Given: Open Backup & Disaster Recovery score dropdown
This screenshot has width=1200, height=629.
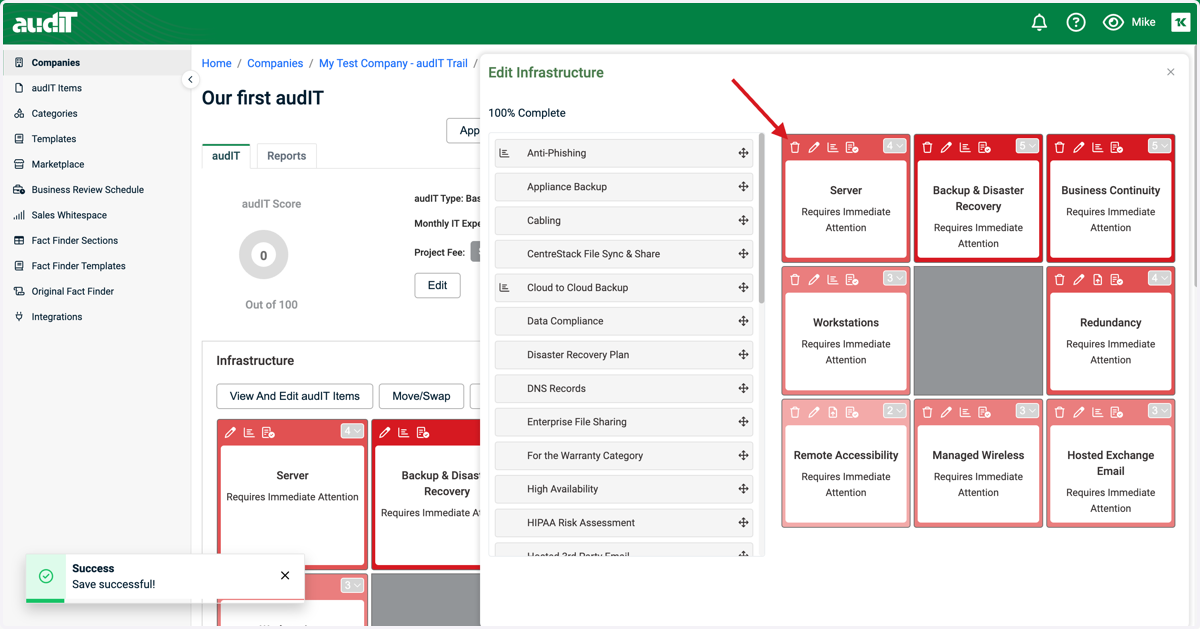Looking at the screenshot, I should click(1027, 146).
